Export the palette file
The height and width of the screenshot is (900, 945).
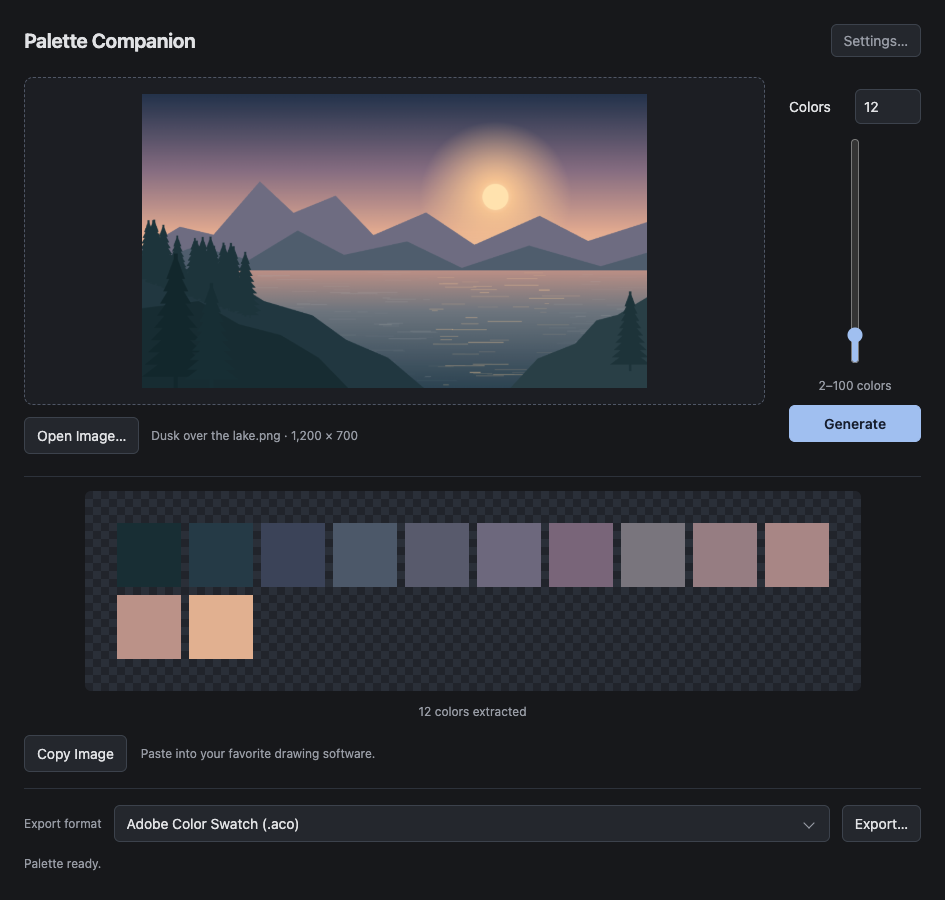pos(881,823)
